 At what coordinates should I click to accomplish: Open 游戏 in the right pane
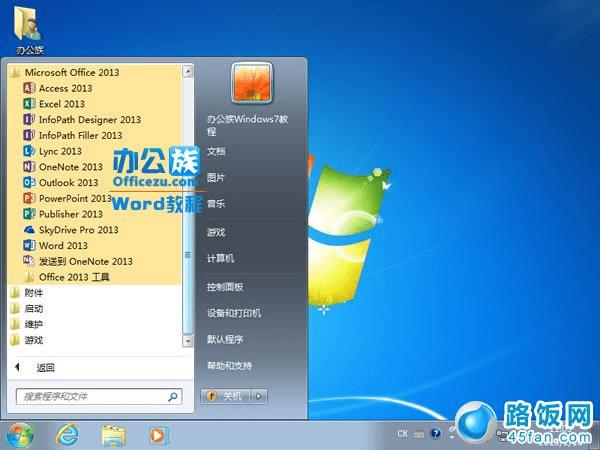tap(216, 232)
